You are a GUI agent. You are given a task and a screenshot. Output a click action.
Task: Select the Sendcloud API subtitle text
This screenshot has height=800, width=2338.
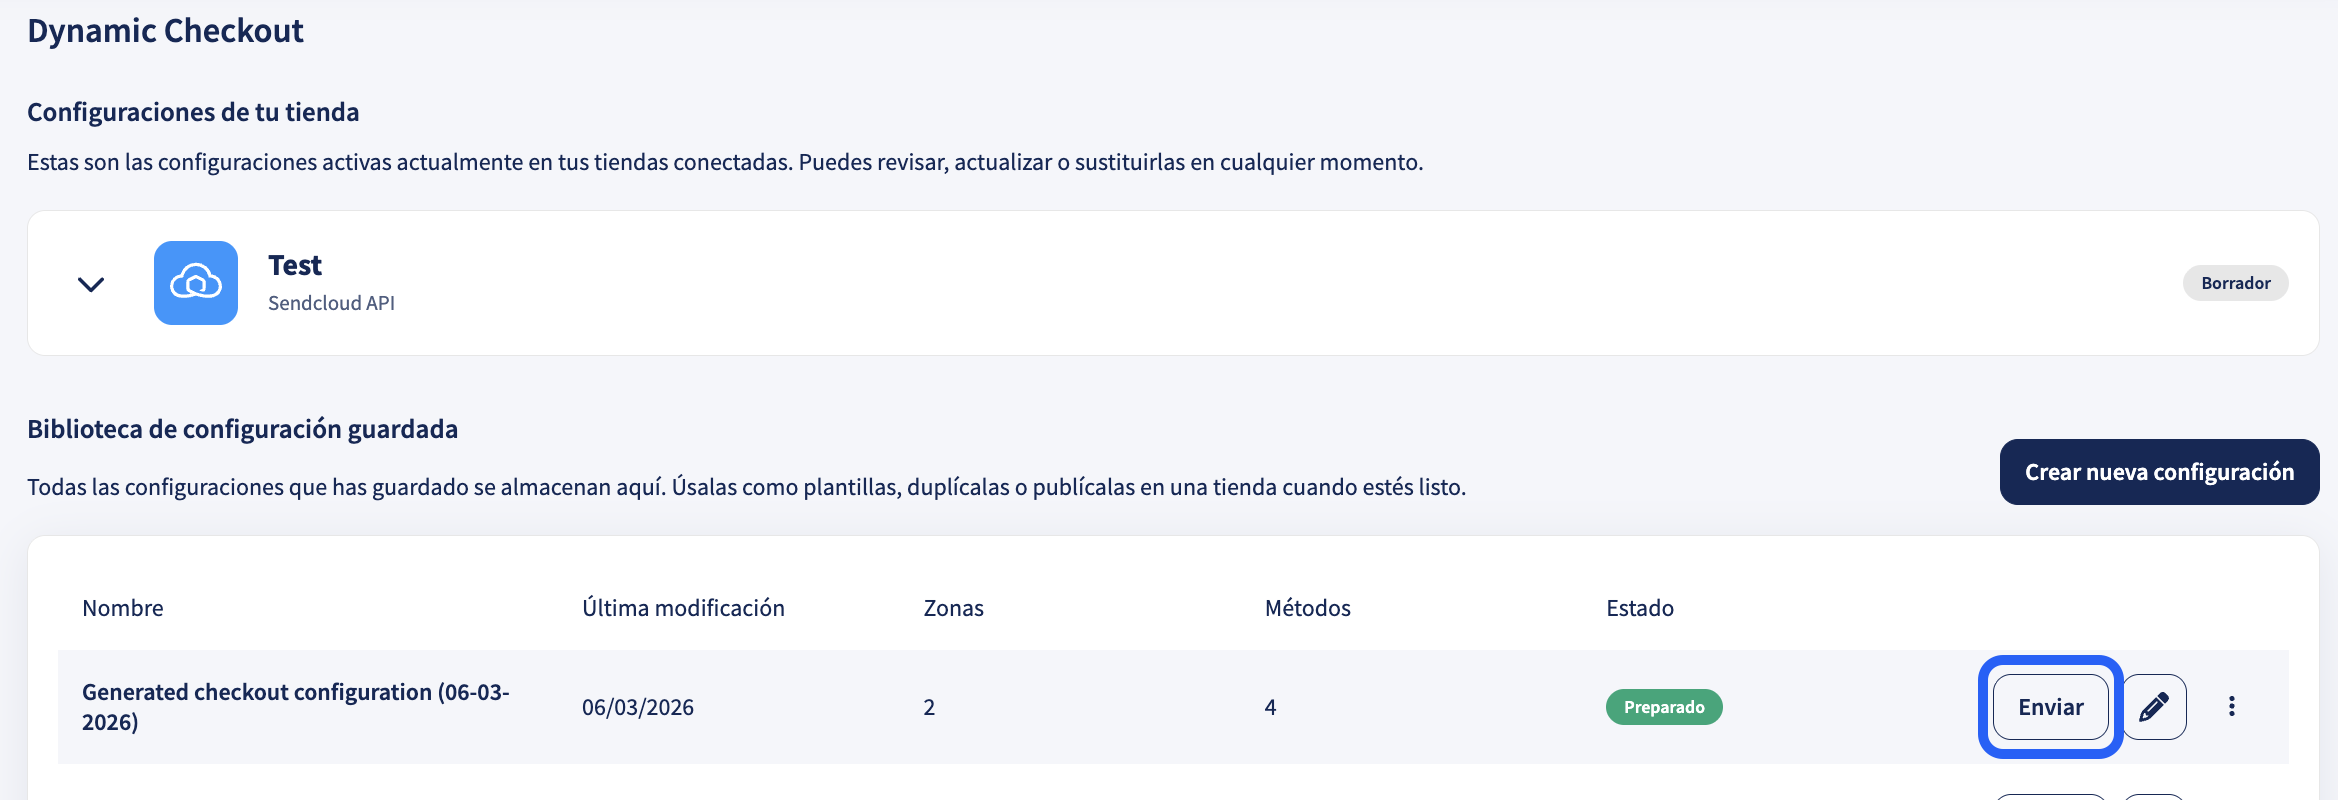click(331, 303)
